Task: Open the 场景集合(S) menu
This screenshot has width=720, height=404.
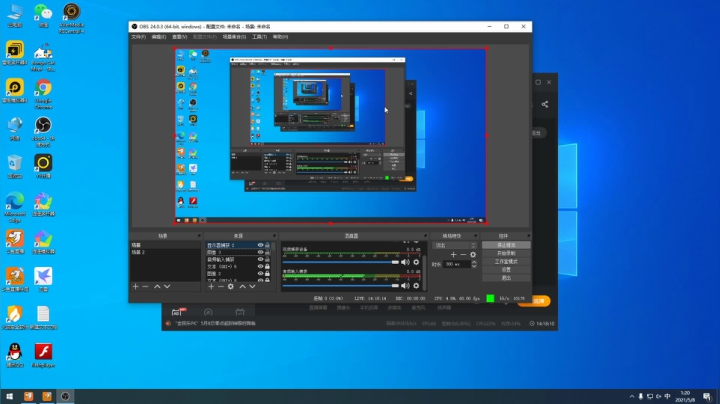Action: (x=234, y=37)
